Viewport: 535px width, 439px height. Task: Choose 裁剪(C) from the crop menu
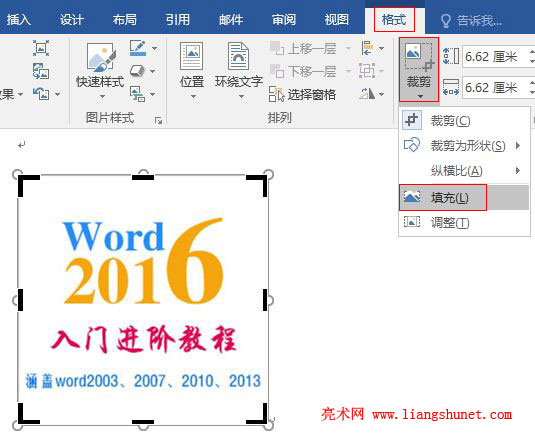coord(465,120)
